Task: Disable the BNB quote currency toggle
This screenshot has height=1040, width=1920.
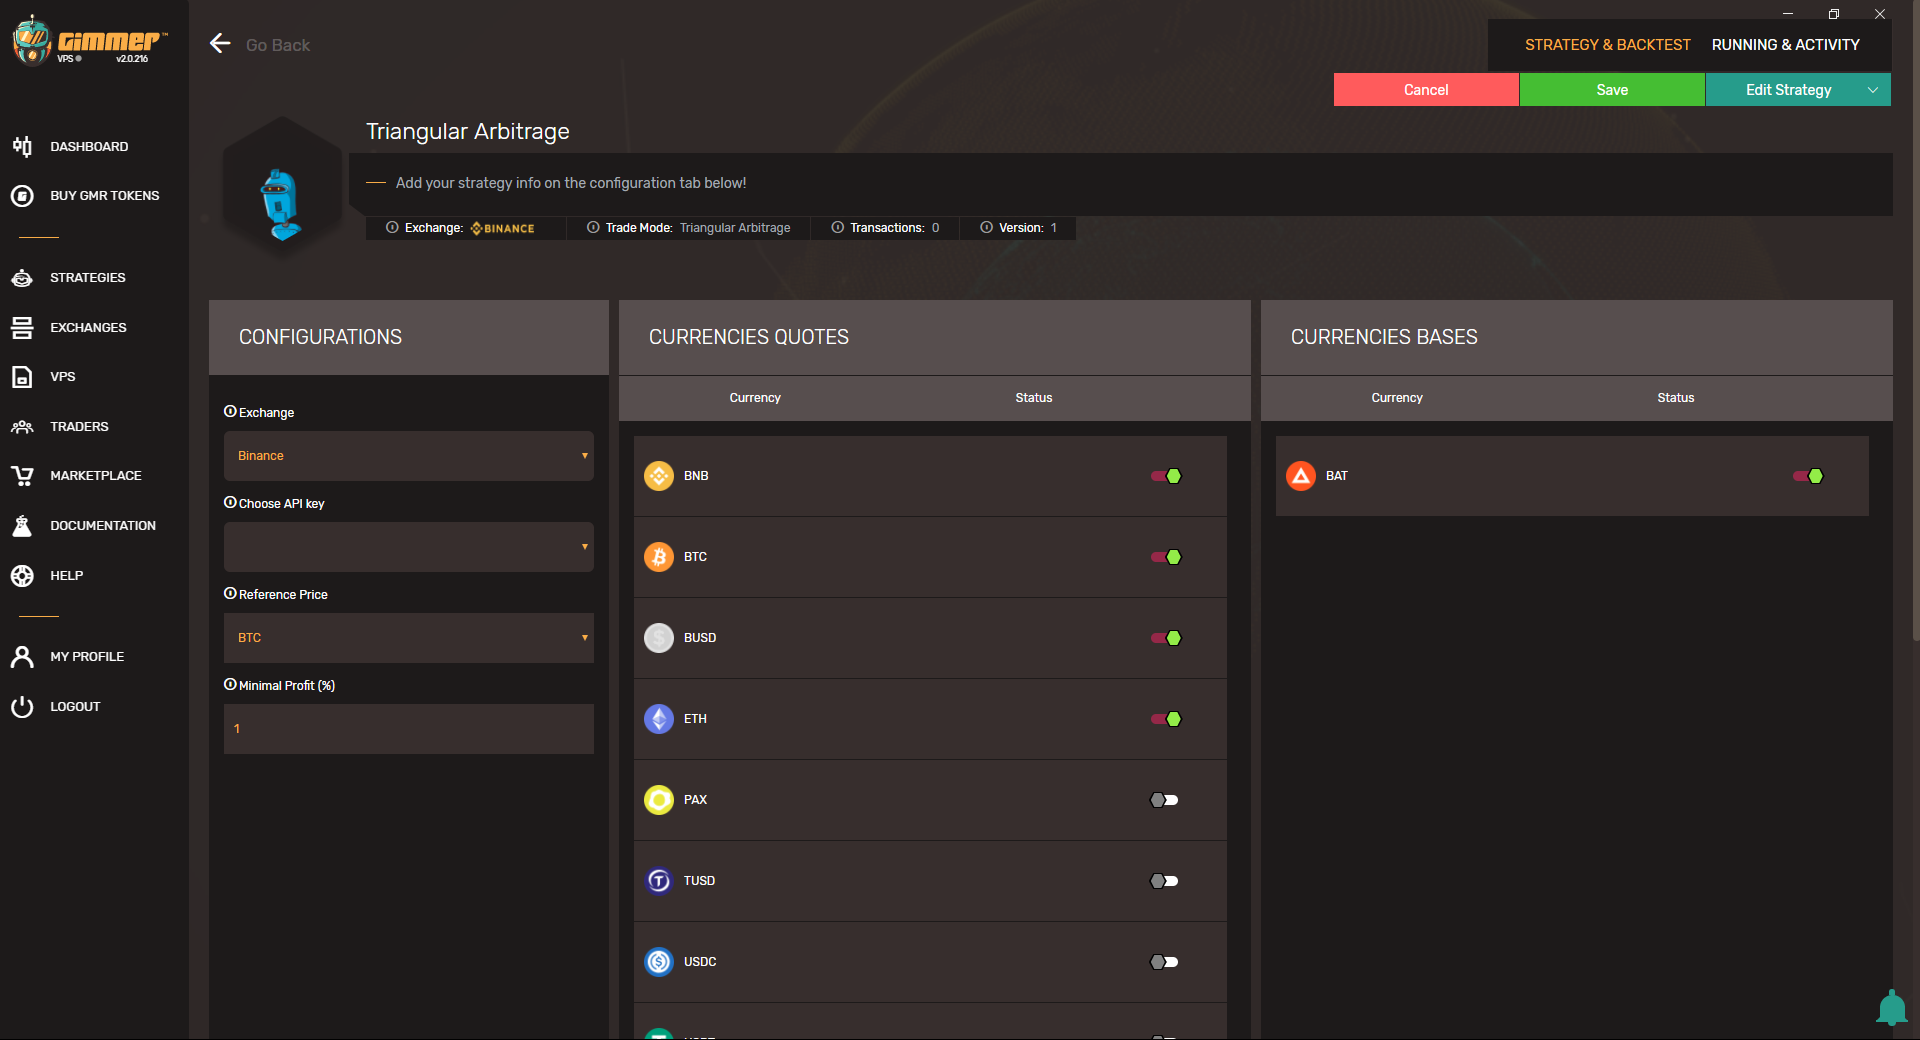Action: click(1166, 476)
